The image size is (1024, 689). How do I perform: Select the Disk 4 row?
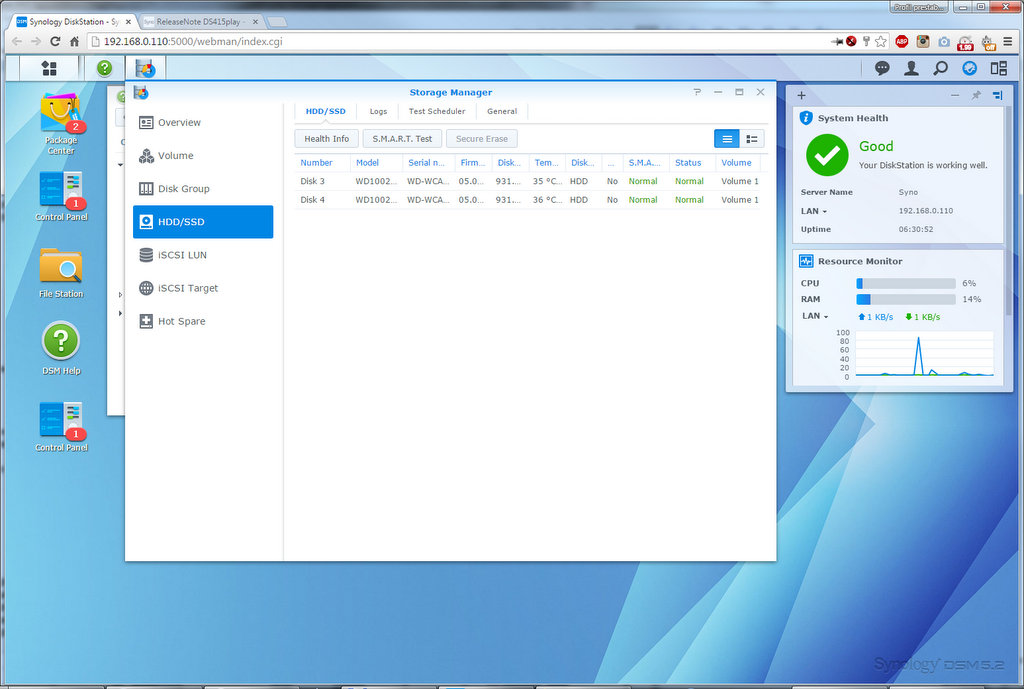click(530, 200)
